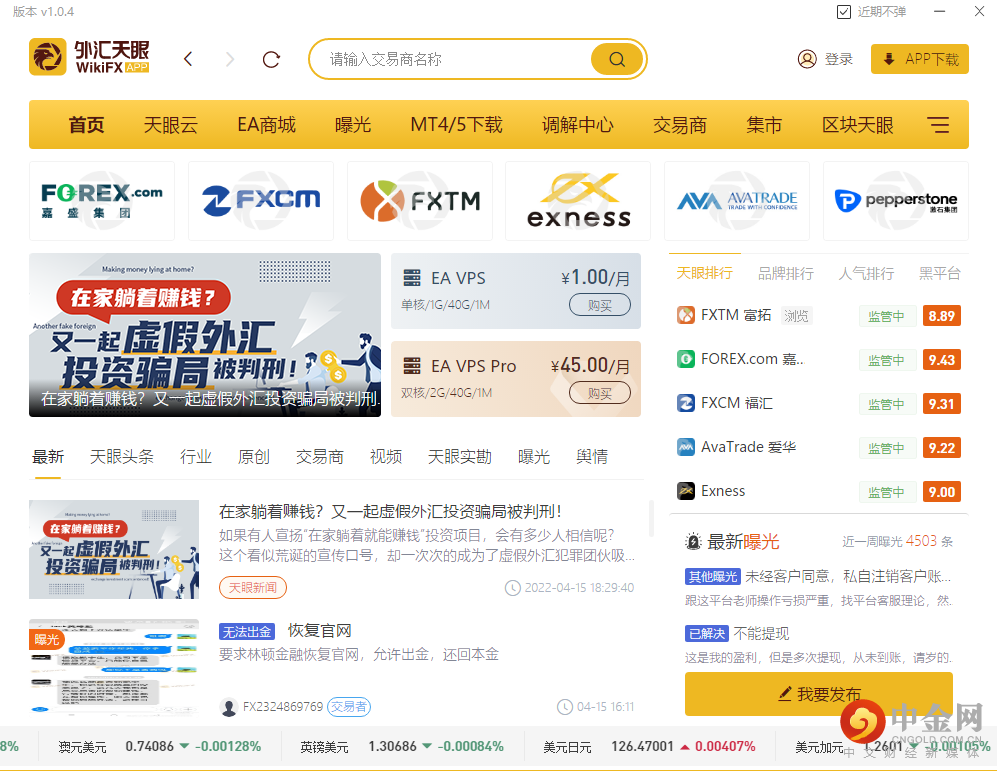Screen dimensions: 997x771
Task: Expand the hamburger menu in navigation bar
Action: coord(938,124)
